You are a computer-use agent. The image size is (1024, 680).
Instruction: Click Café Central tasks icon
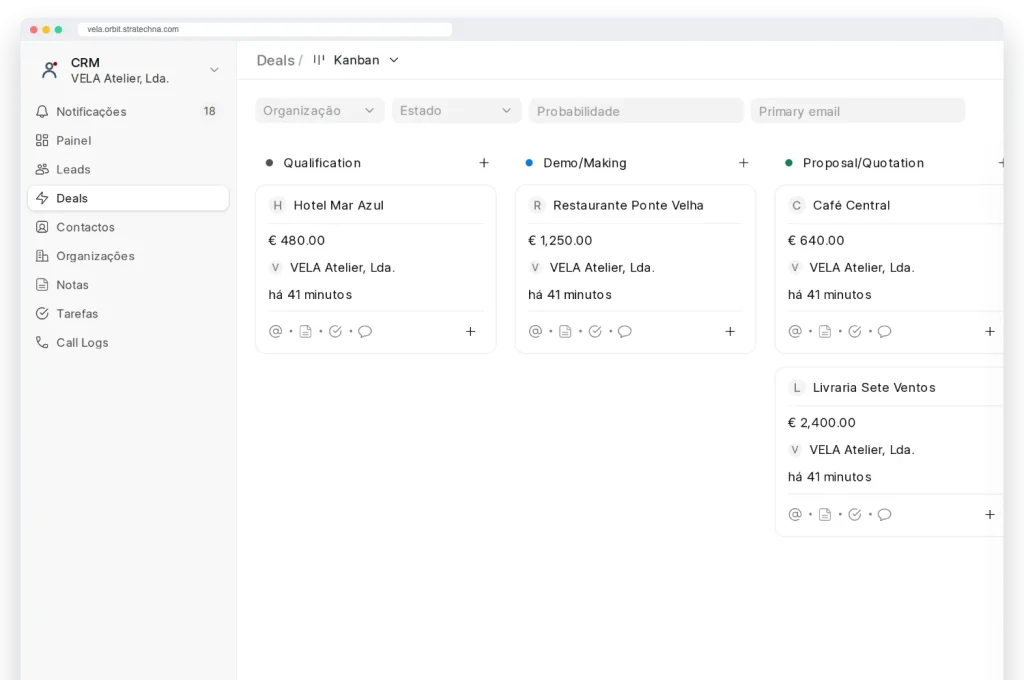click(x=855, y=331)
